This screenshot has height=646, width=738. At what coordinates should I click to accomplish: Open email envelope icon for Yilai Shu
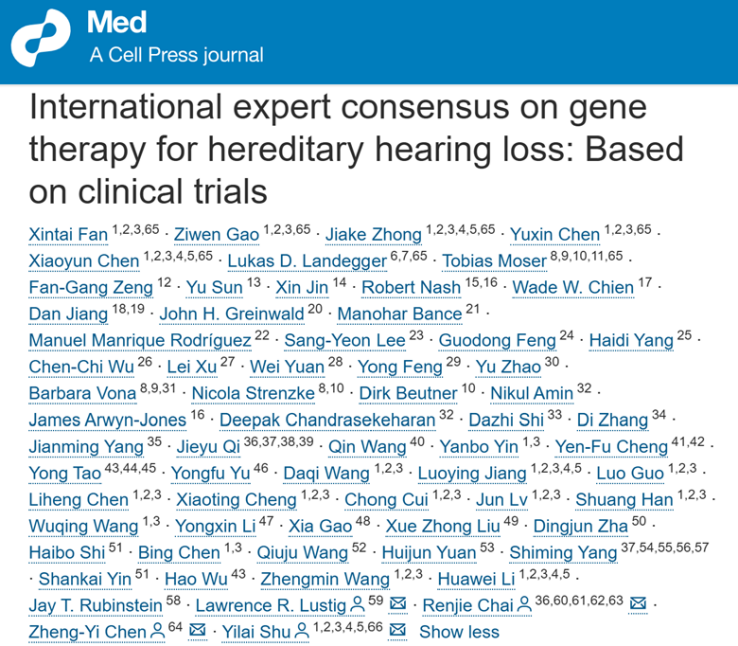click(x=397, y=631)
